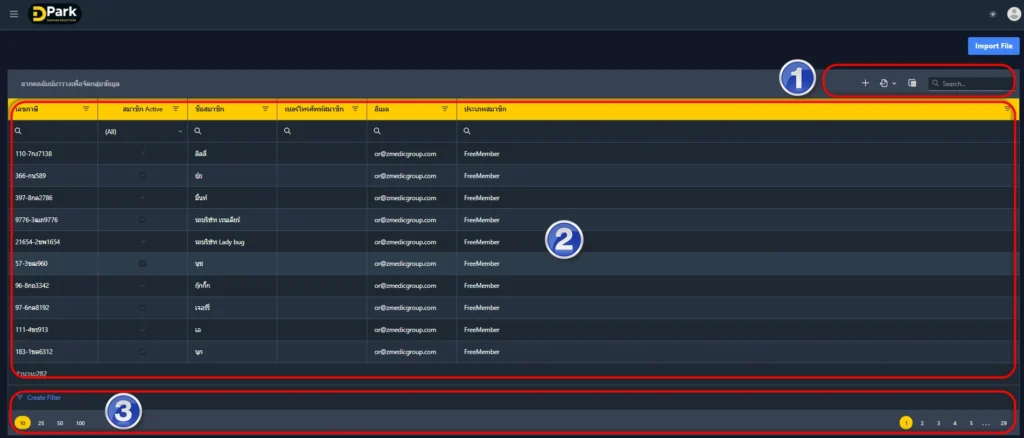Toggle Active checkbox for row 57-3ขฆ960
This screenshot has width=1024, height=438.
point(142,263)
